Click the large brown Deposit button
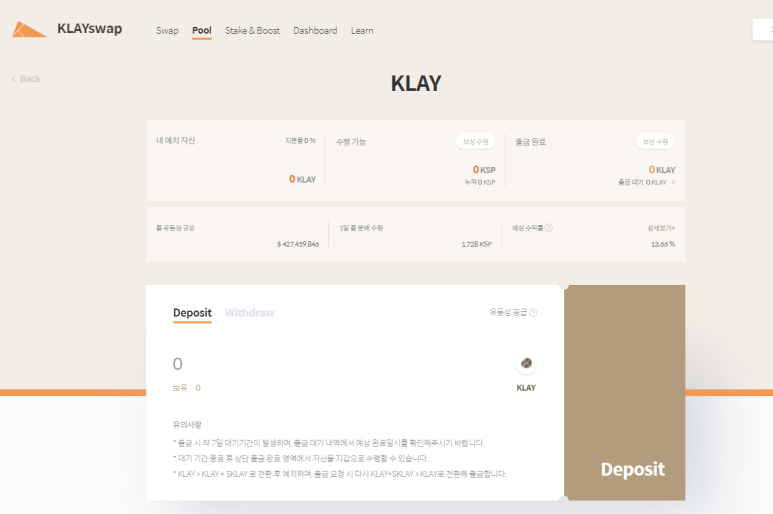The width and height of the screenshot is (773, 514). [x=625, y=393]
